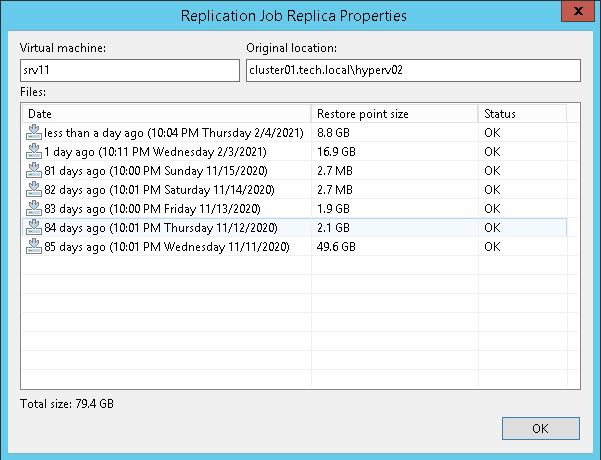Click the 'Virtual machine:' label
The width and height of the screenshot is (601, 460).
(x=63, y=48)
